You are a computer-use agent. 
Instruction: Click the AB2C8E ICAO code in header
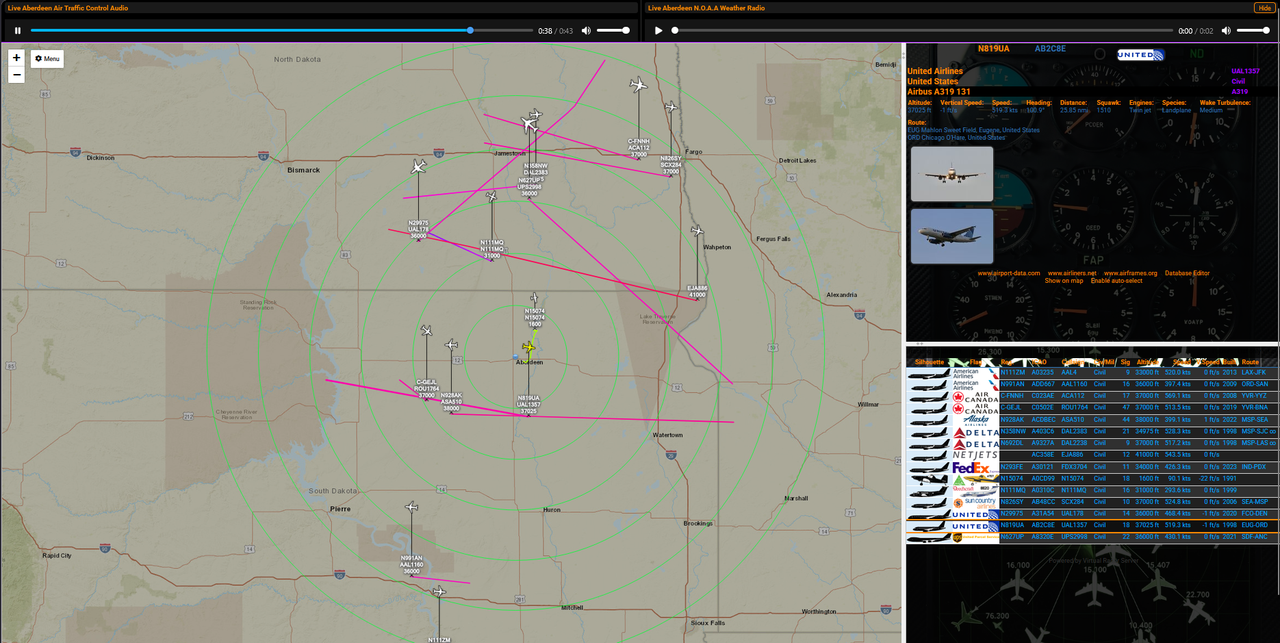[1051, 48]
